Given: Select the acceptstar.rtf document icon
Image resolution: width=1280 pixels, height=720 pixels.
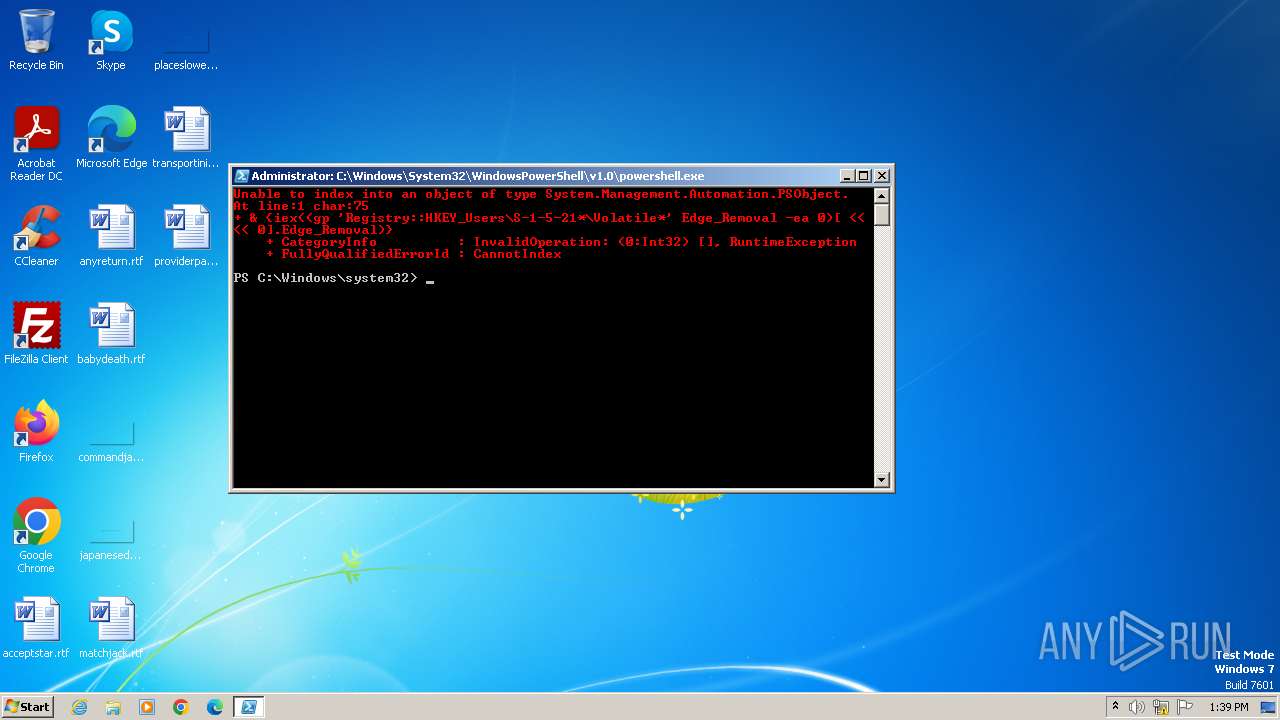Looking at the screenshot, I should point(36,628).
